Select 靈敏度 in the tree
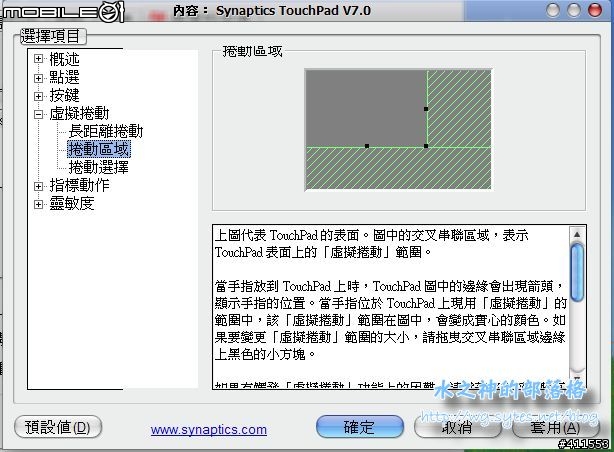This screenshot has width=614, height=452. 72,203
